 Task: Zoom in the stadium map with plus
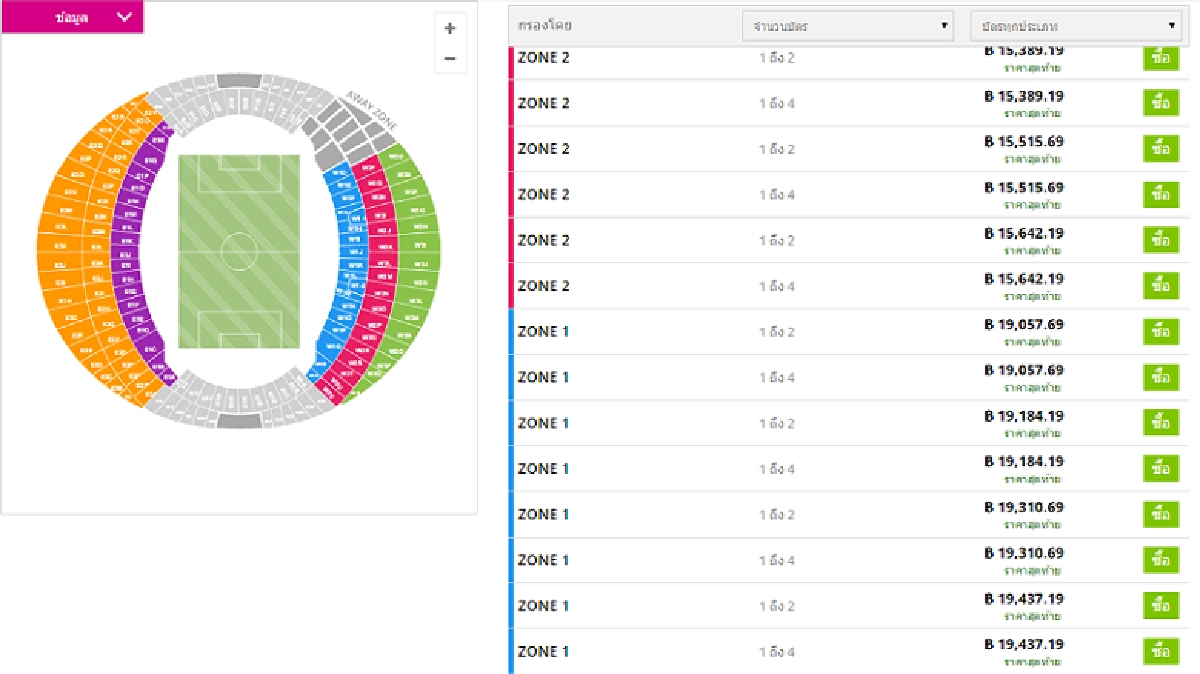450,28
